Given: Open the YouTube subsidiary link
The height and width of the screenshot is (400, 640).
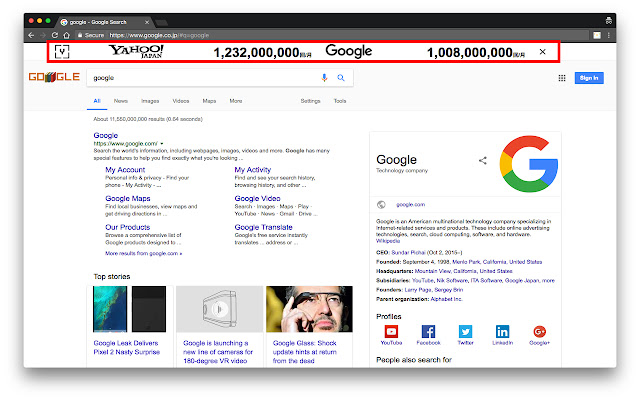Looking at the screenshot, I should 423,280.
